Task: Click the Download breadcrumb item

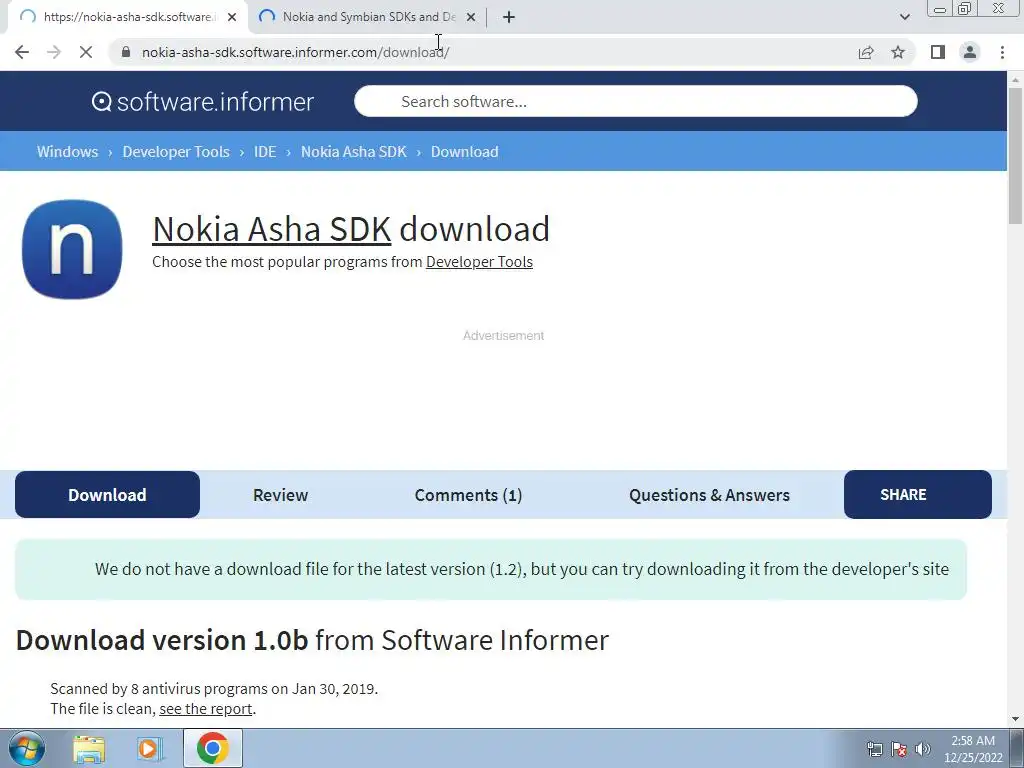Action: 464,152
